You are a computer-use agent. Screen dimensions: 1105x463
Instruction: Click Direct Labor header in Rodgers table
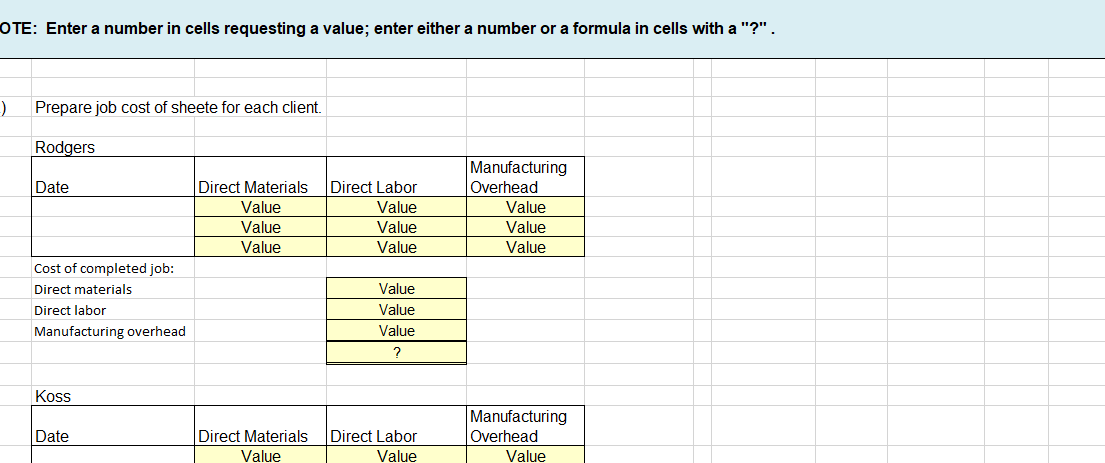396,177
